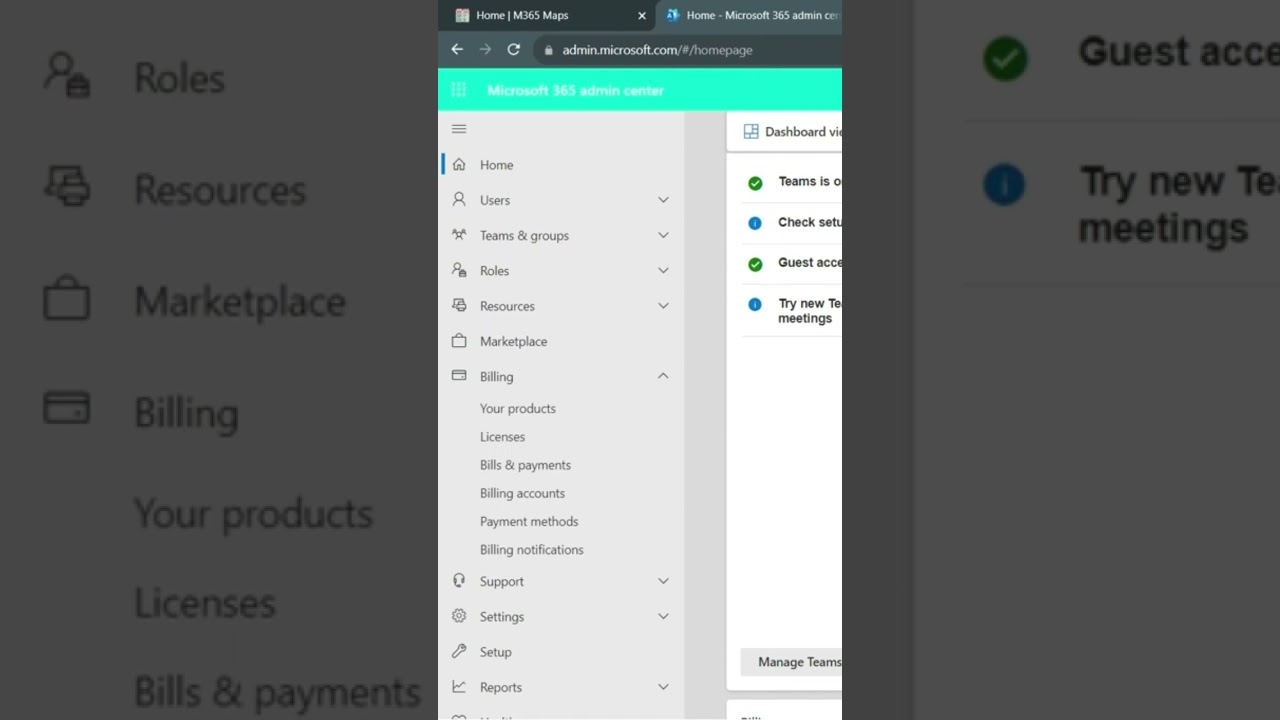Switch to Microsoft 365 admin center tab
This screenshot has height=720, width=1280.
click(750, 15)
